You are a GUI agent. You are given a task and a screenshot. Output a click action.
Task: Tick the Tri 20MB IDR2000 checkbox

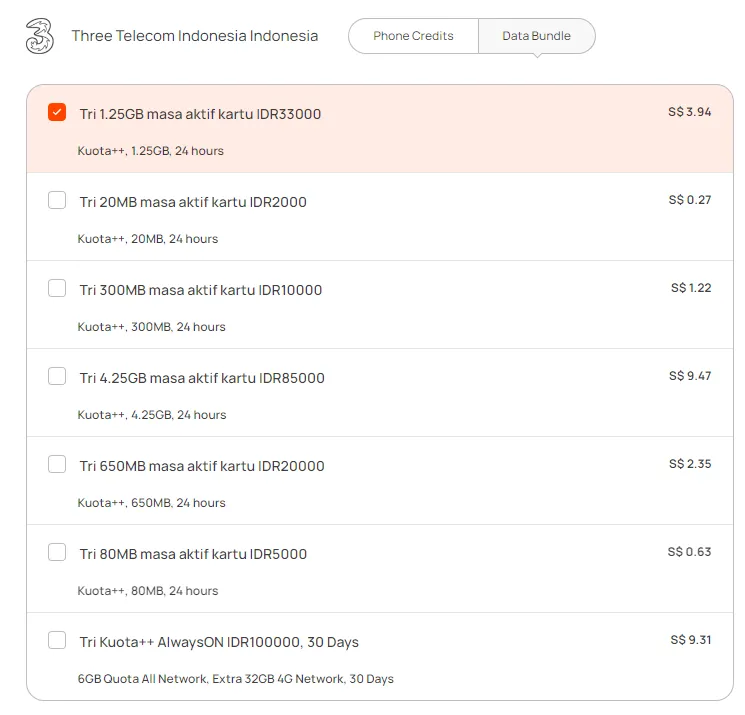(x=57, y=200)
